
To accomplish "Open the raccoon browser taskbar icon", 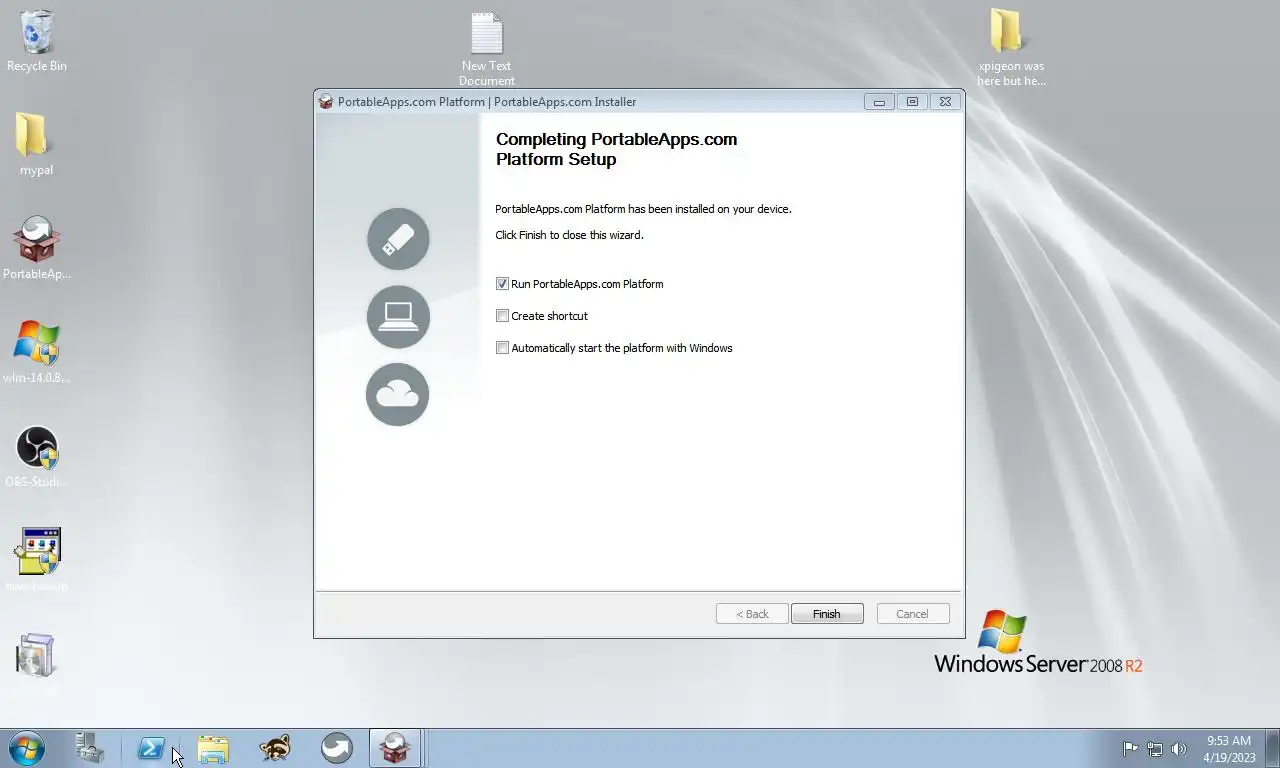I will click(275, 748).
